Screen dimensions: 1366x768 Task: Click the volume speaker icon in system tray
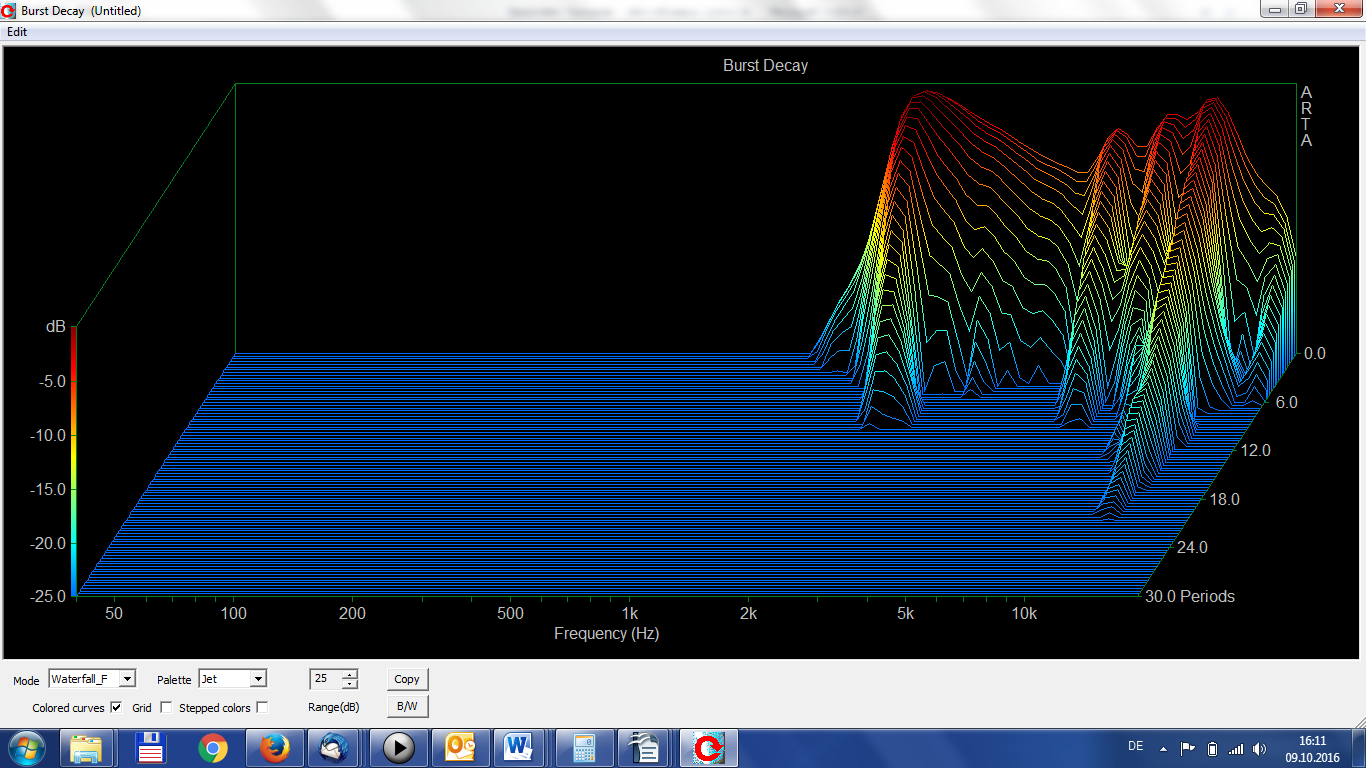coord(1259,748)
